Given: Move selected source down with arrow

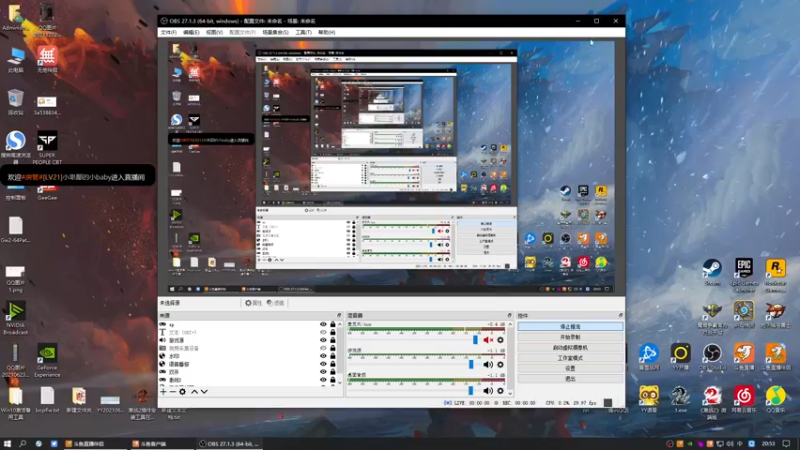Looking at the screenshot, I should tap(204, 392).
